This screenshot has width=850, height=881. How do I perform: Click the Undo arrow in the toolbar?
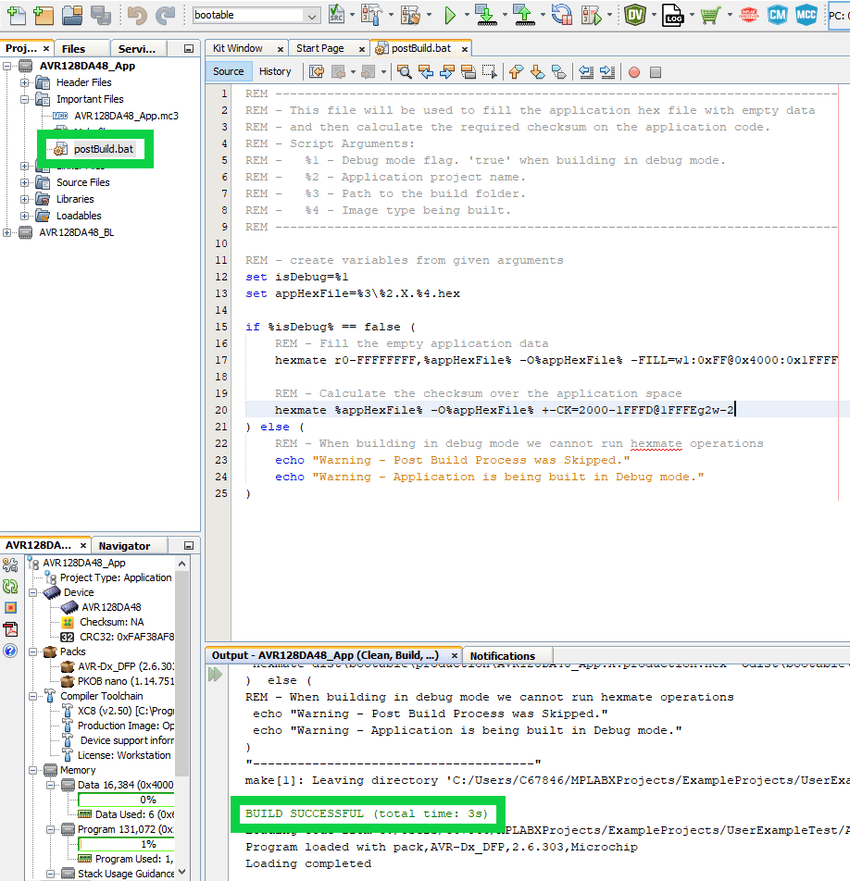[x=137, y=15]
